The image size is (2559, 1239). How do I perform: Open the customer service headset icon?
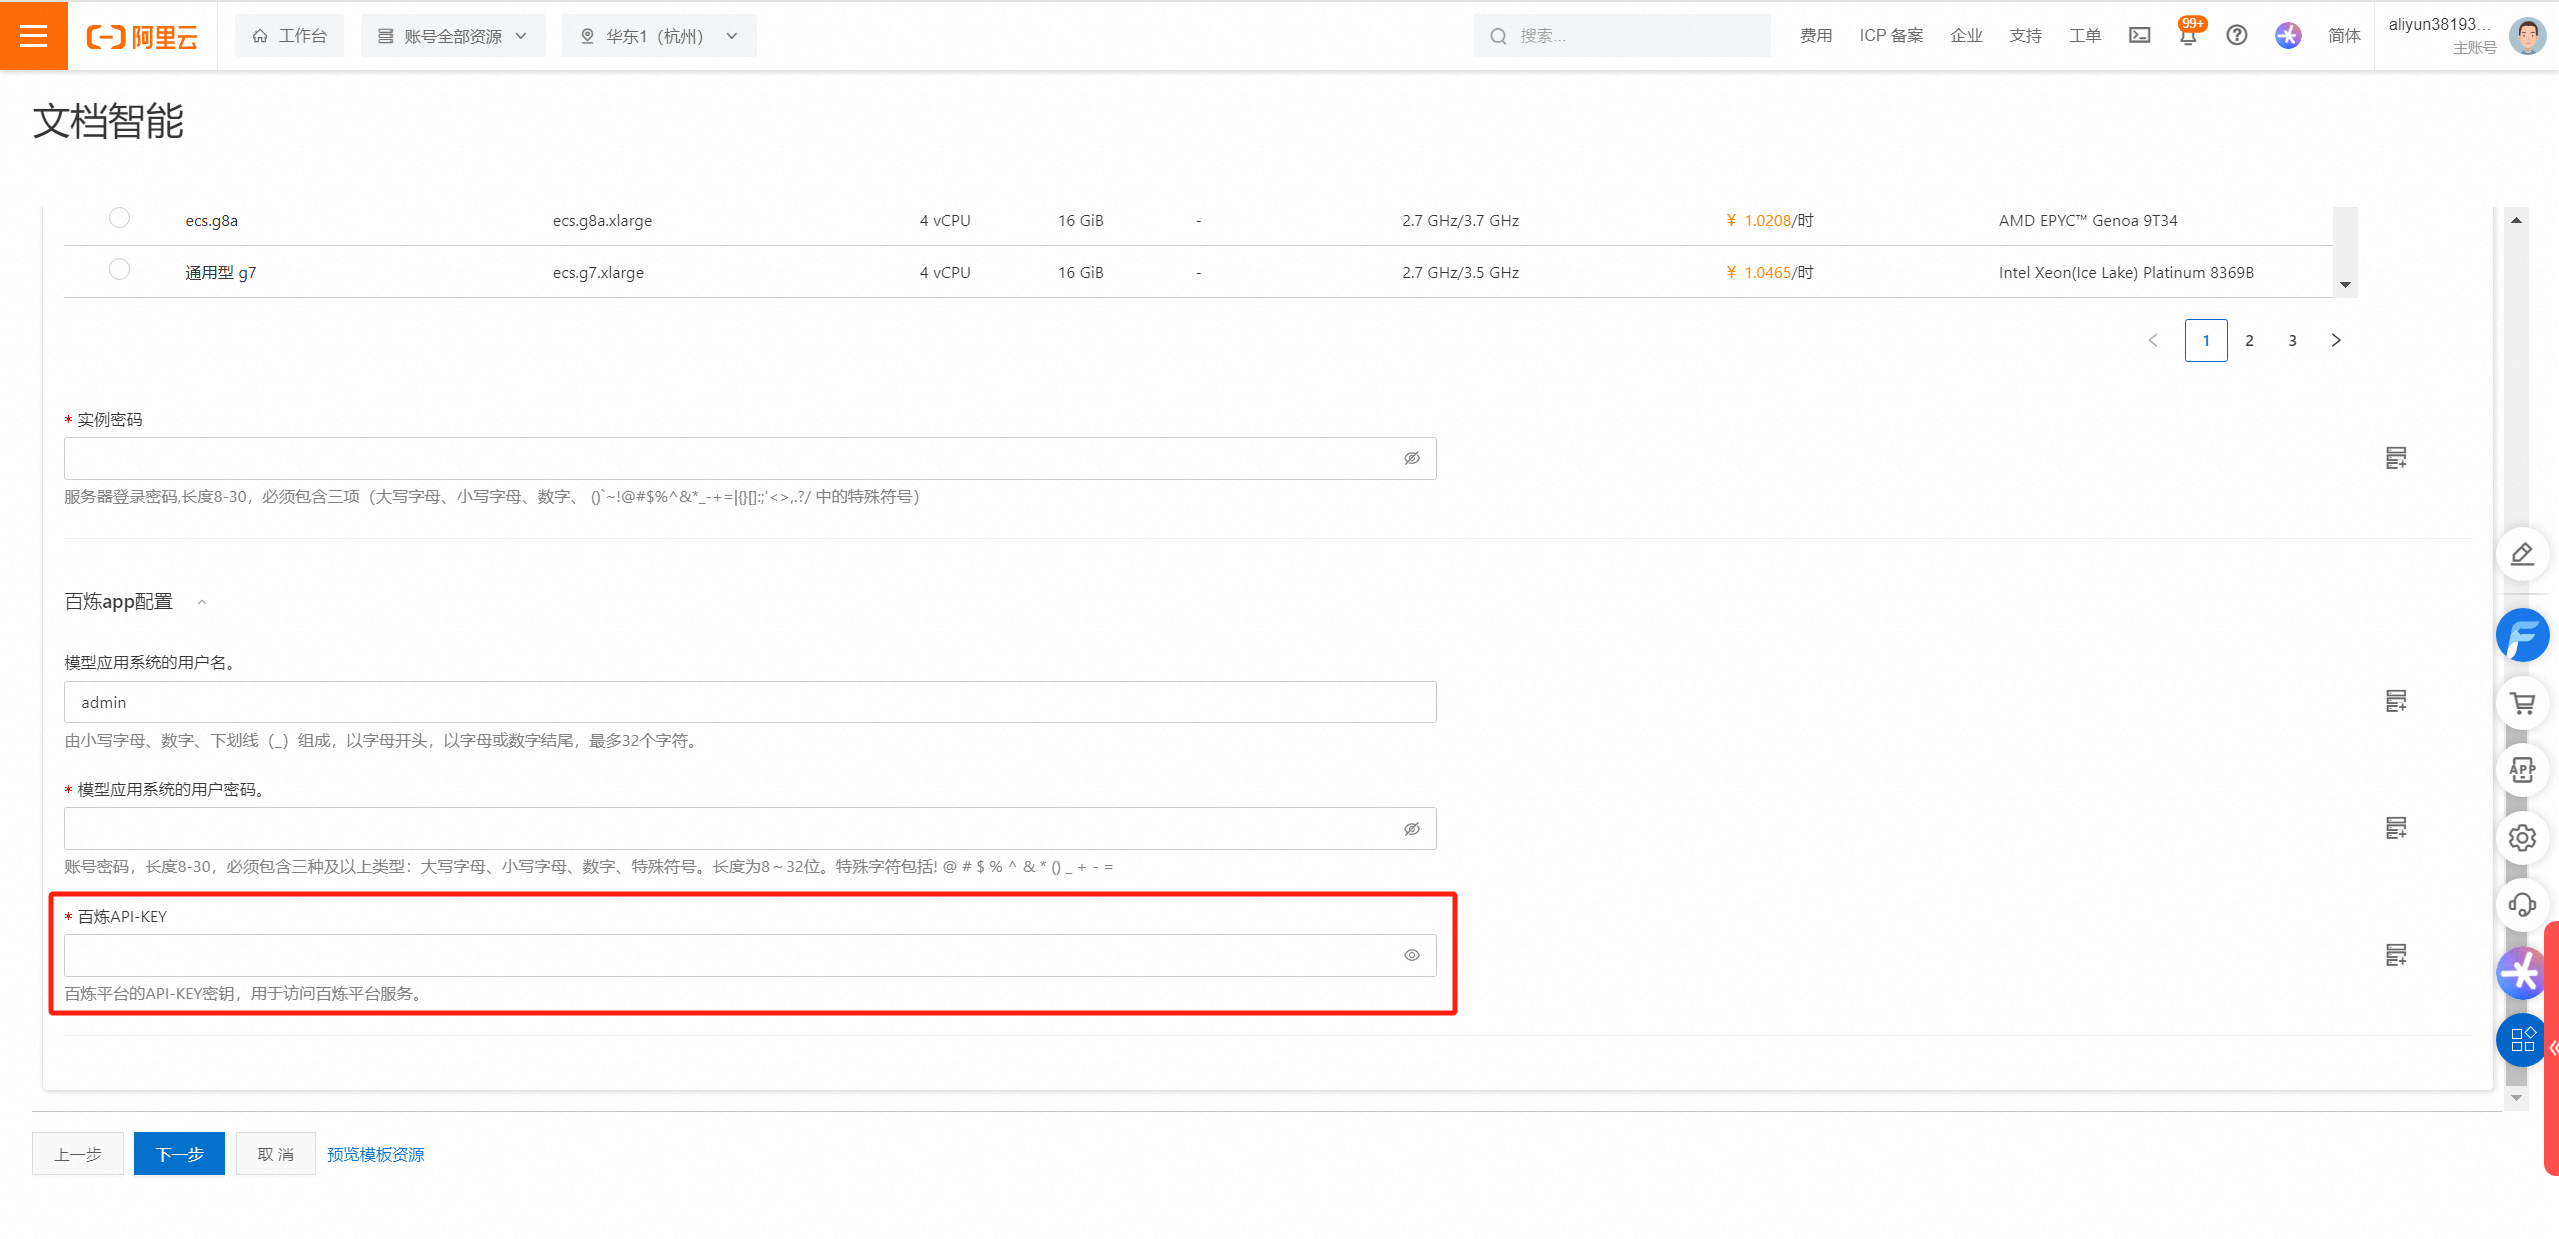[2522, 905]
